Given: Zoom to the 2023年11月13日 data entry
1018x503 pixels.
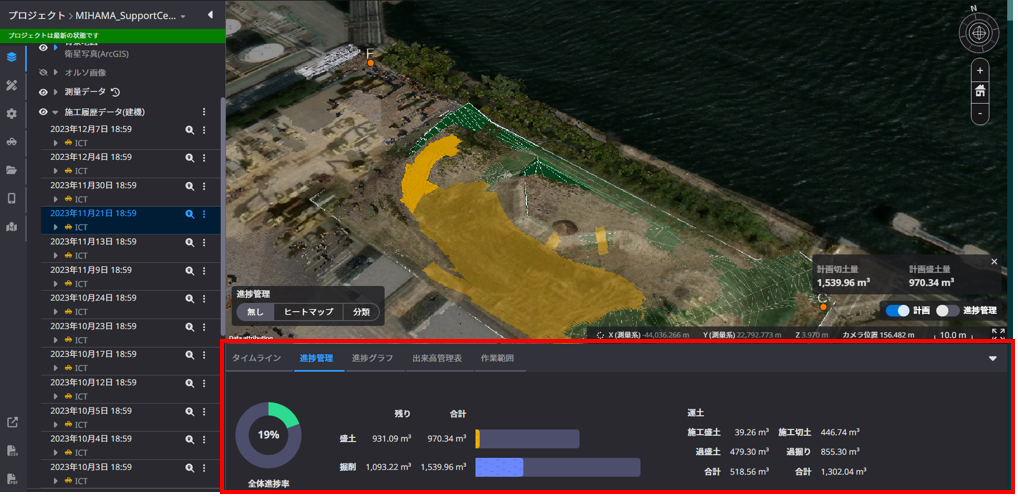Looking at the screenshot, I should [x=190, y=242].
